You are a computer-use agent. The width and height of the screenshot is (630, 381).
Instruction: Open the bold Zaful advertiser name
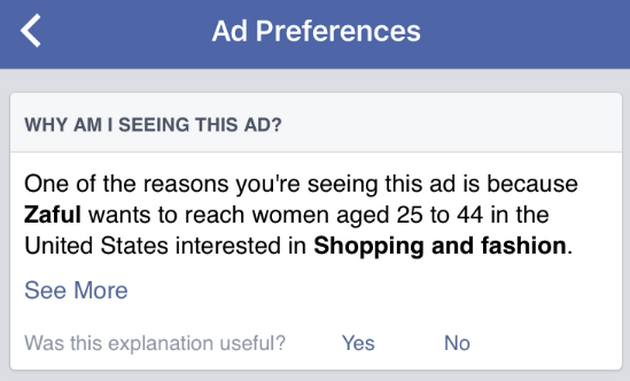53,215
